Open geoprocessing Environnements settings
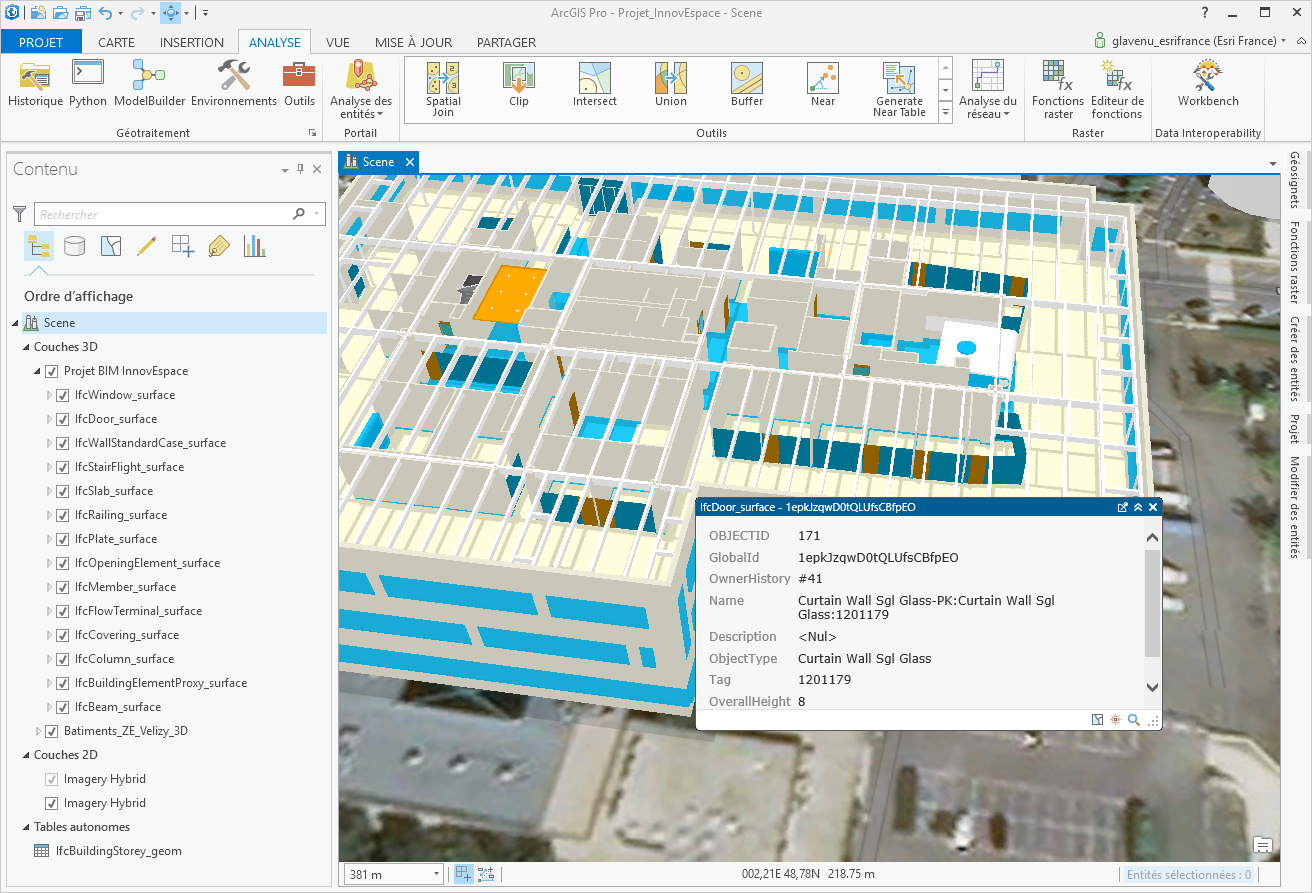Viewport: 1312px width, 893px height. click(x=234, y=84)
